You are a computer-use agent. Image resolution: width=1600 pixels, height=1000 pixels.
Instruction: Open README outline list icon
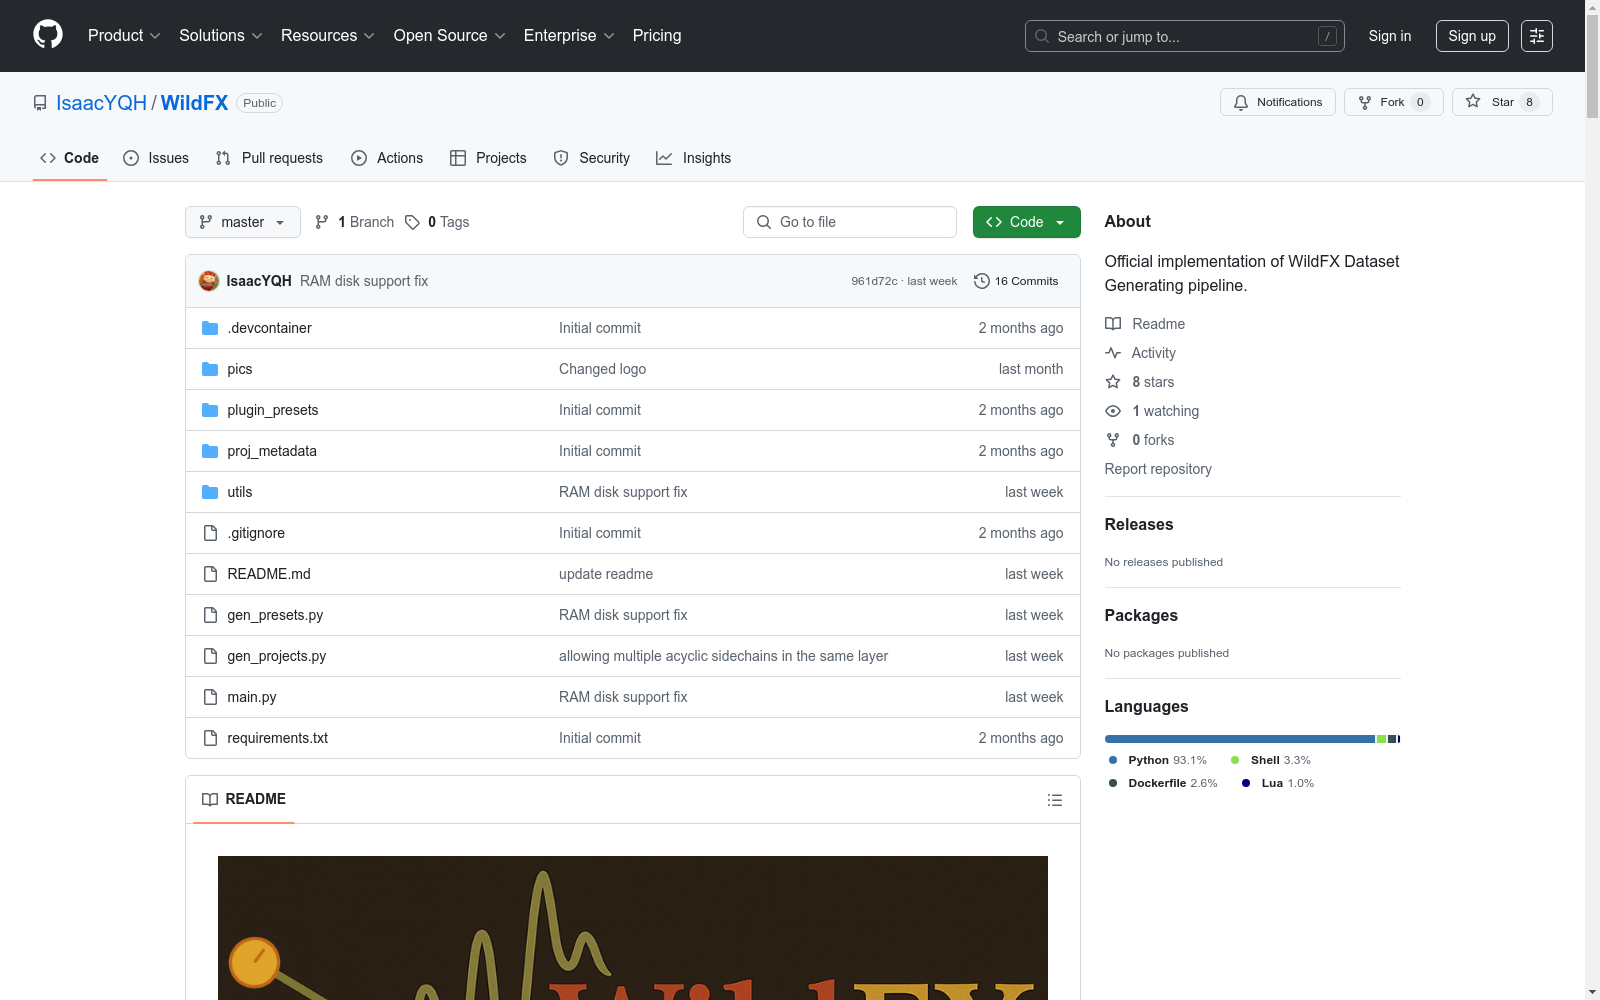click(x=1054, y=800)
